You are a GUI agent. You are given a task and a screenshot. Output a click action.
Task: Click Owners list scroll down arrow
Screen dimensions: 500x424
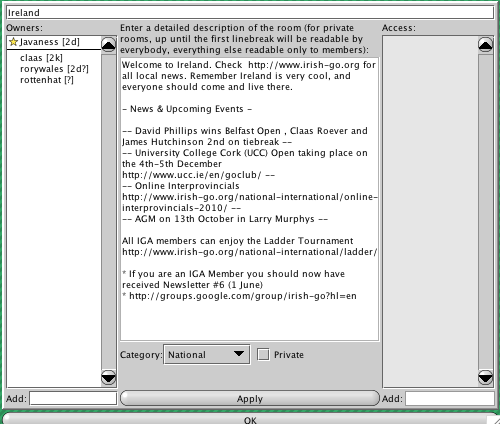click(x=109, y=378)
